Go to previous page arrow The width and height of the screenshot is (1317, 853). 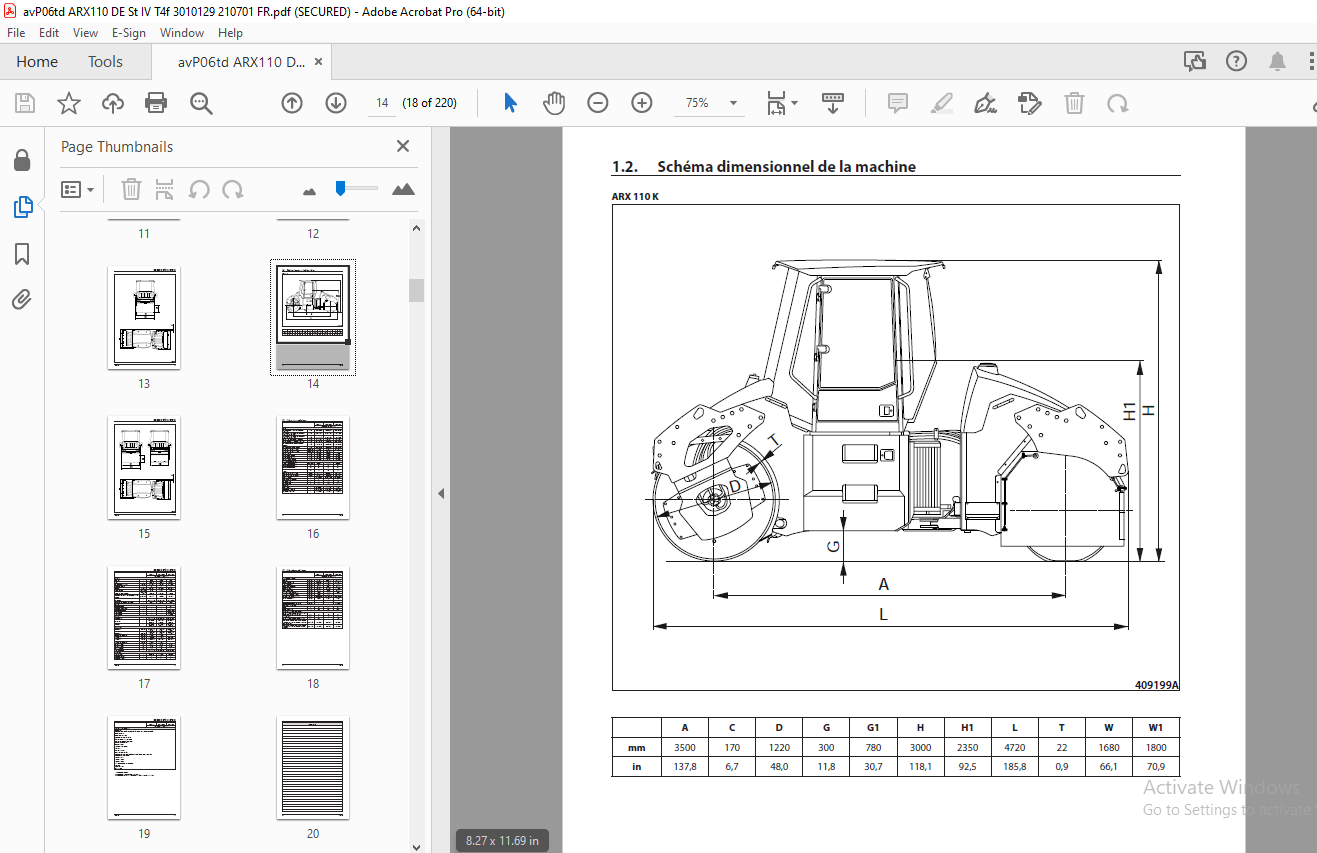click(292, 103)
